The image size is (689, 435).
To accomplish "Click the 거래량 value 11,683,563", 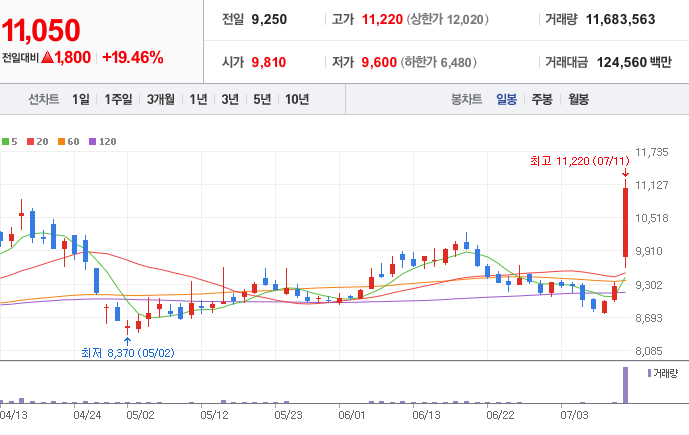I will click(620, 19).
